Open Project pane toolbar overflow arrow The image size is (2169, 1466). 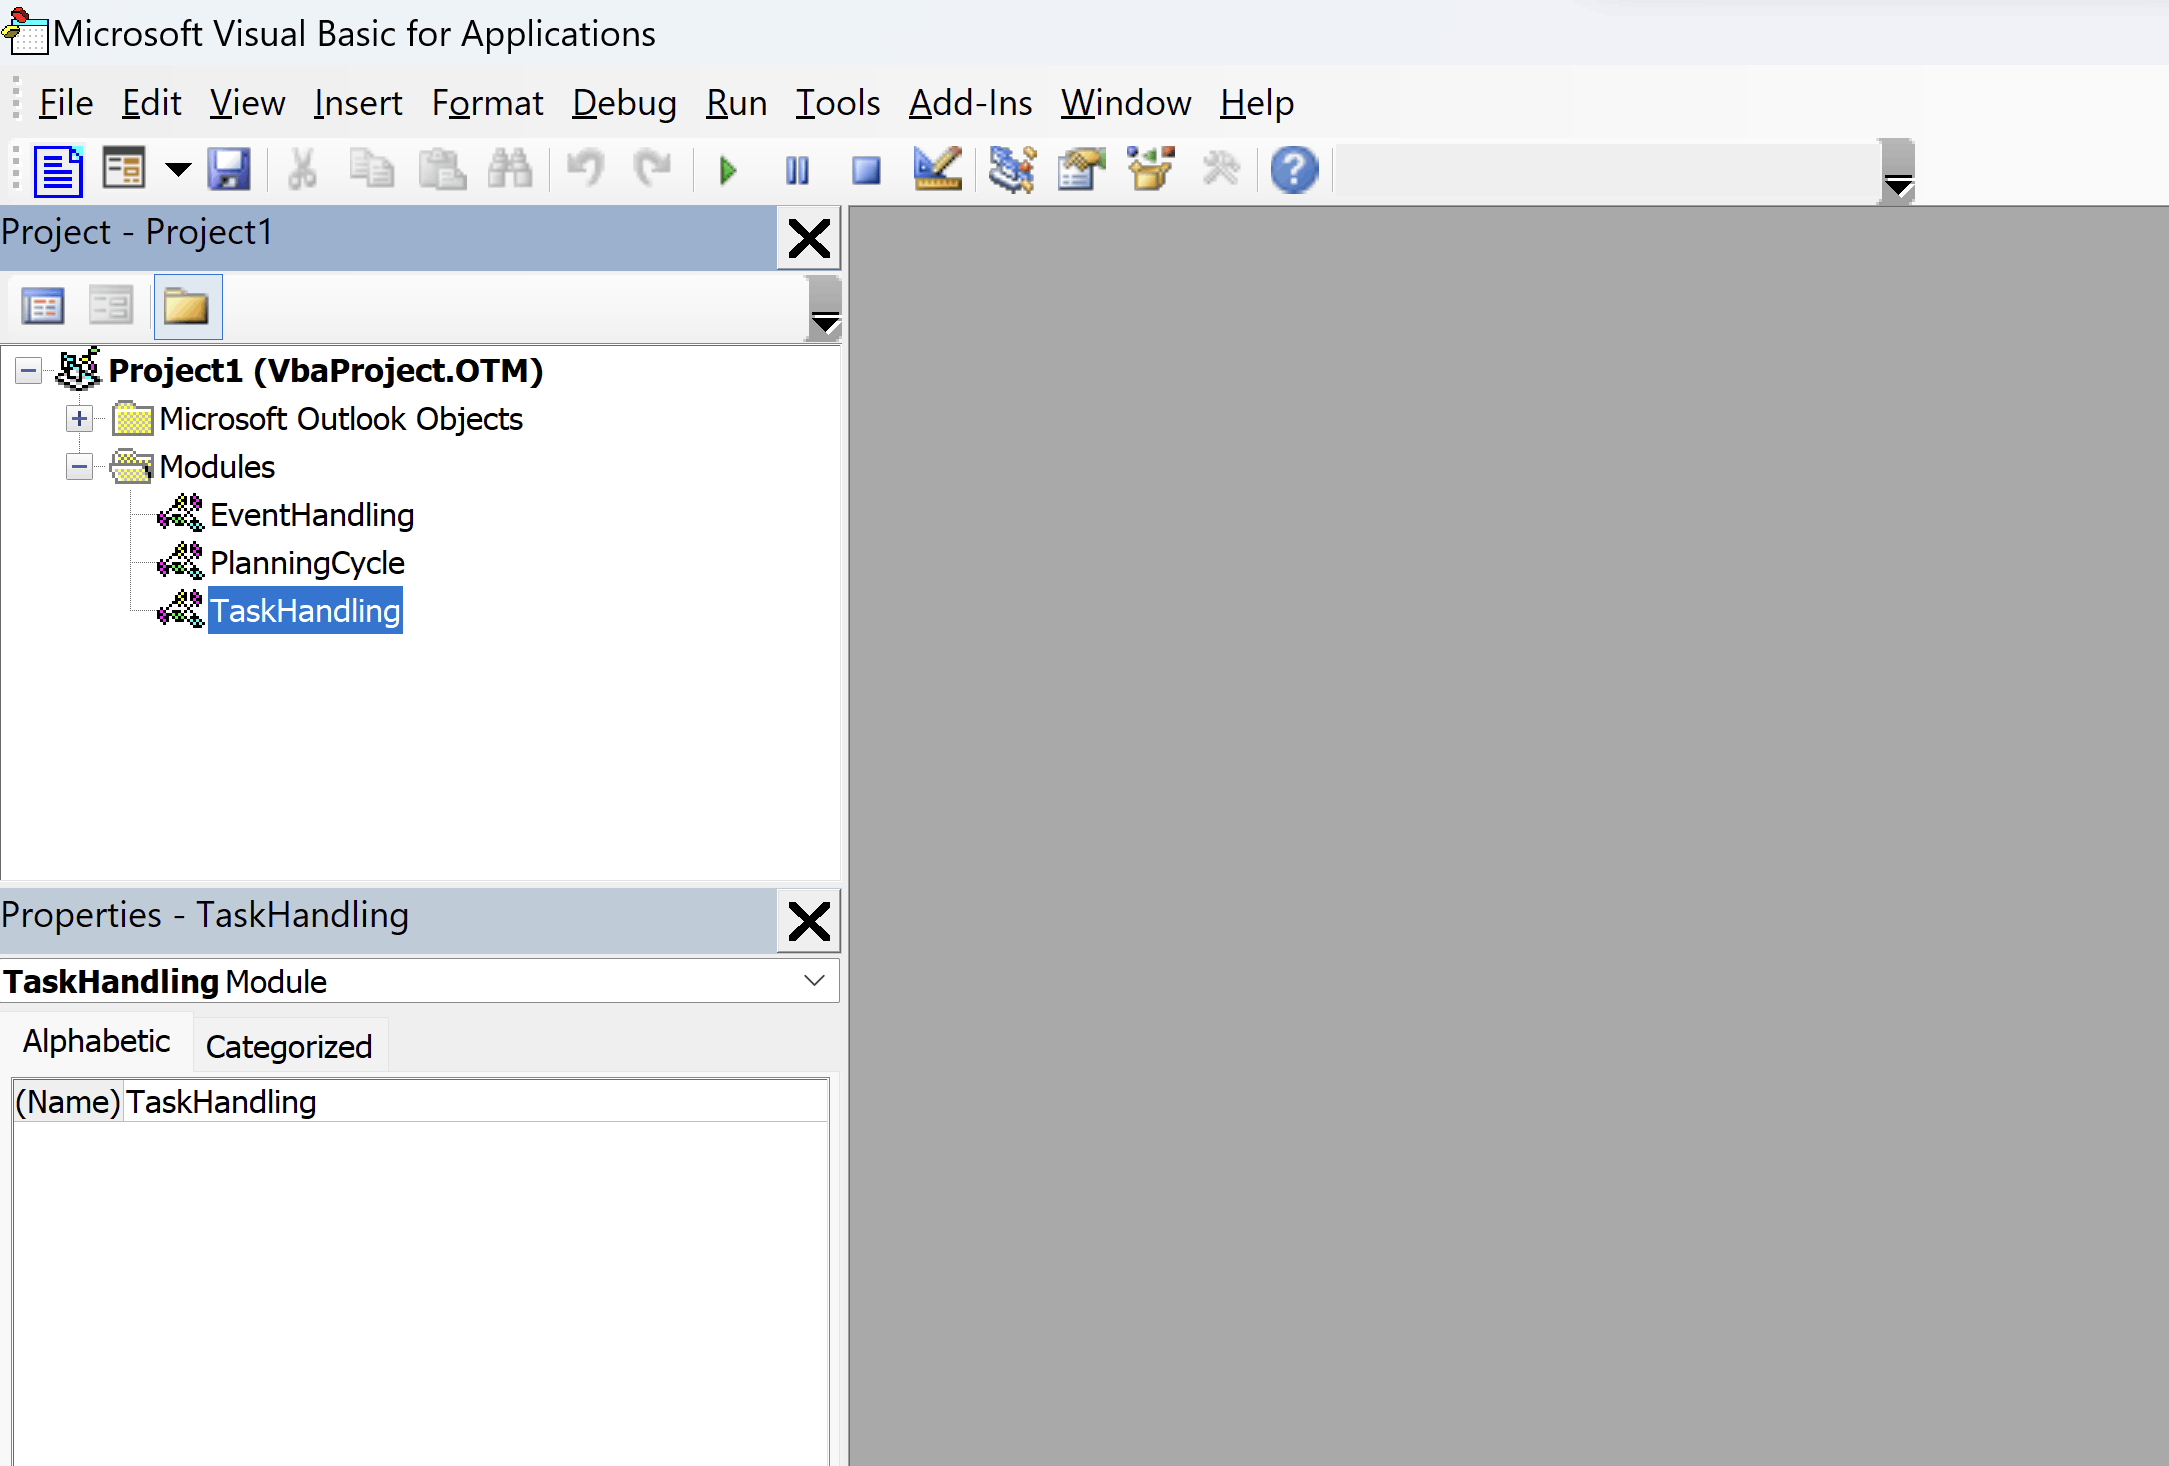(824, 310)
